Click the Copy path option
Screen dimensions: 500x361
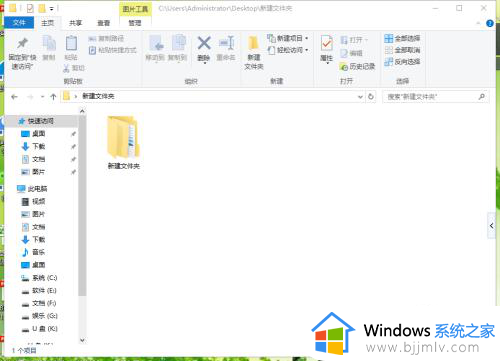coord(106,39)
